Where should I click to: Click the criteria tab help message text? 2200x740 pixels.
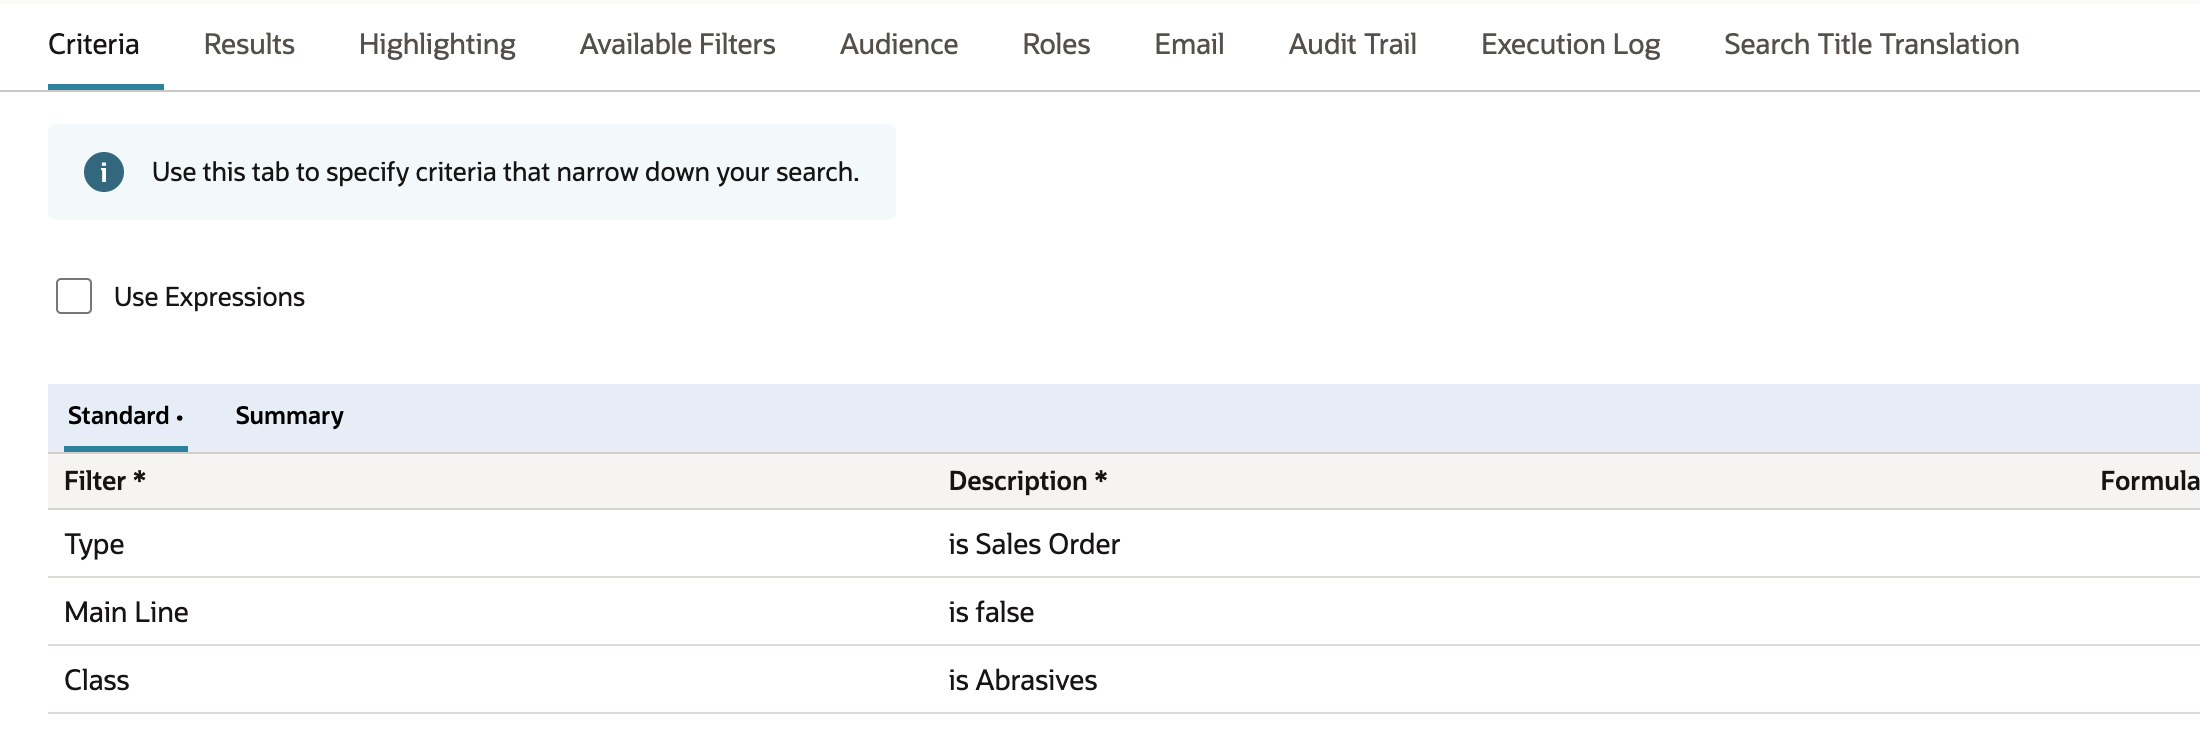(505, 172)
